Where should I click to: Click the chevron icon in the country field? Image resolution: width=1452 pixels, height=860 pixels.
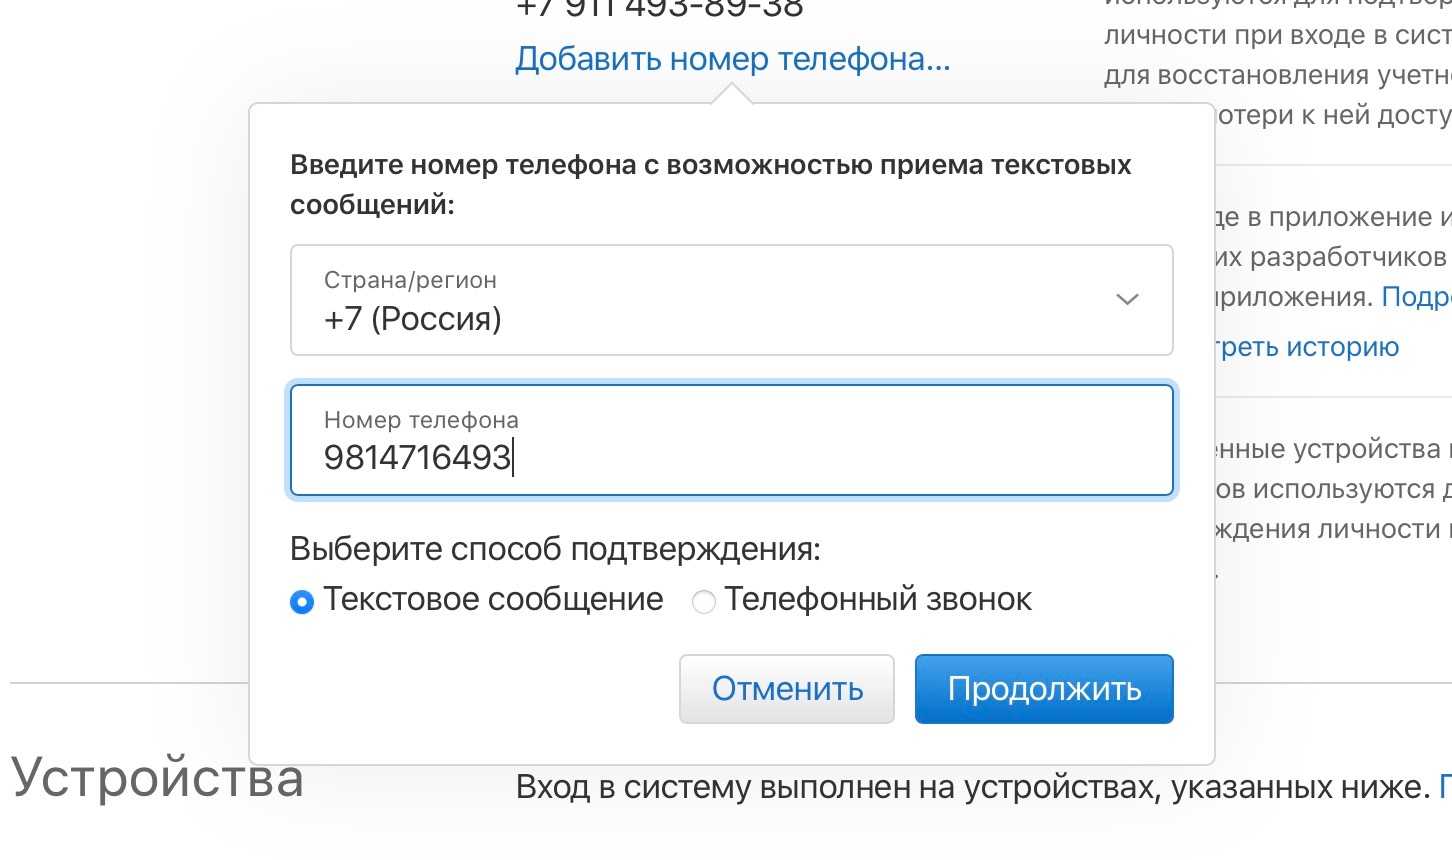(1126, 299)
